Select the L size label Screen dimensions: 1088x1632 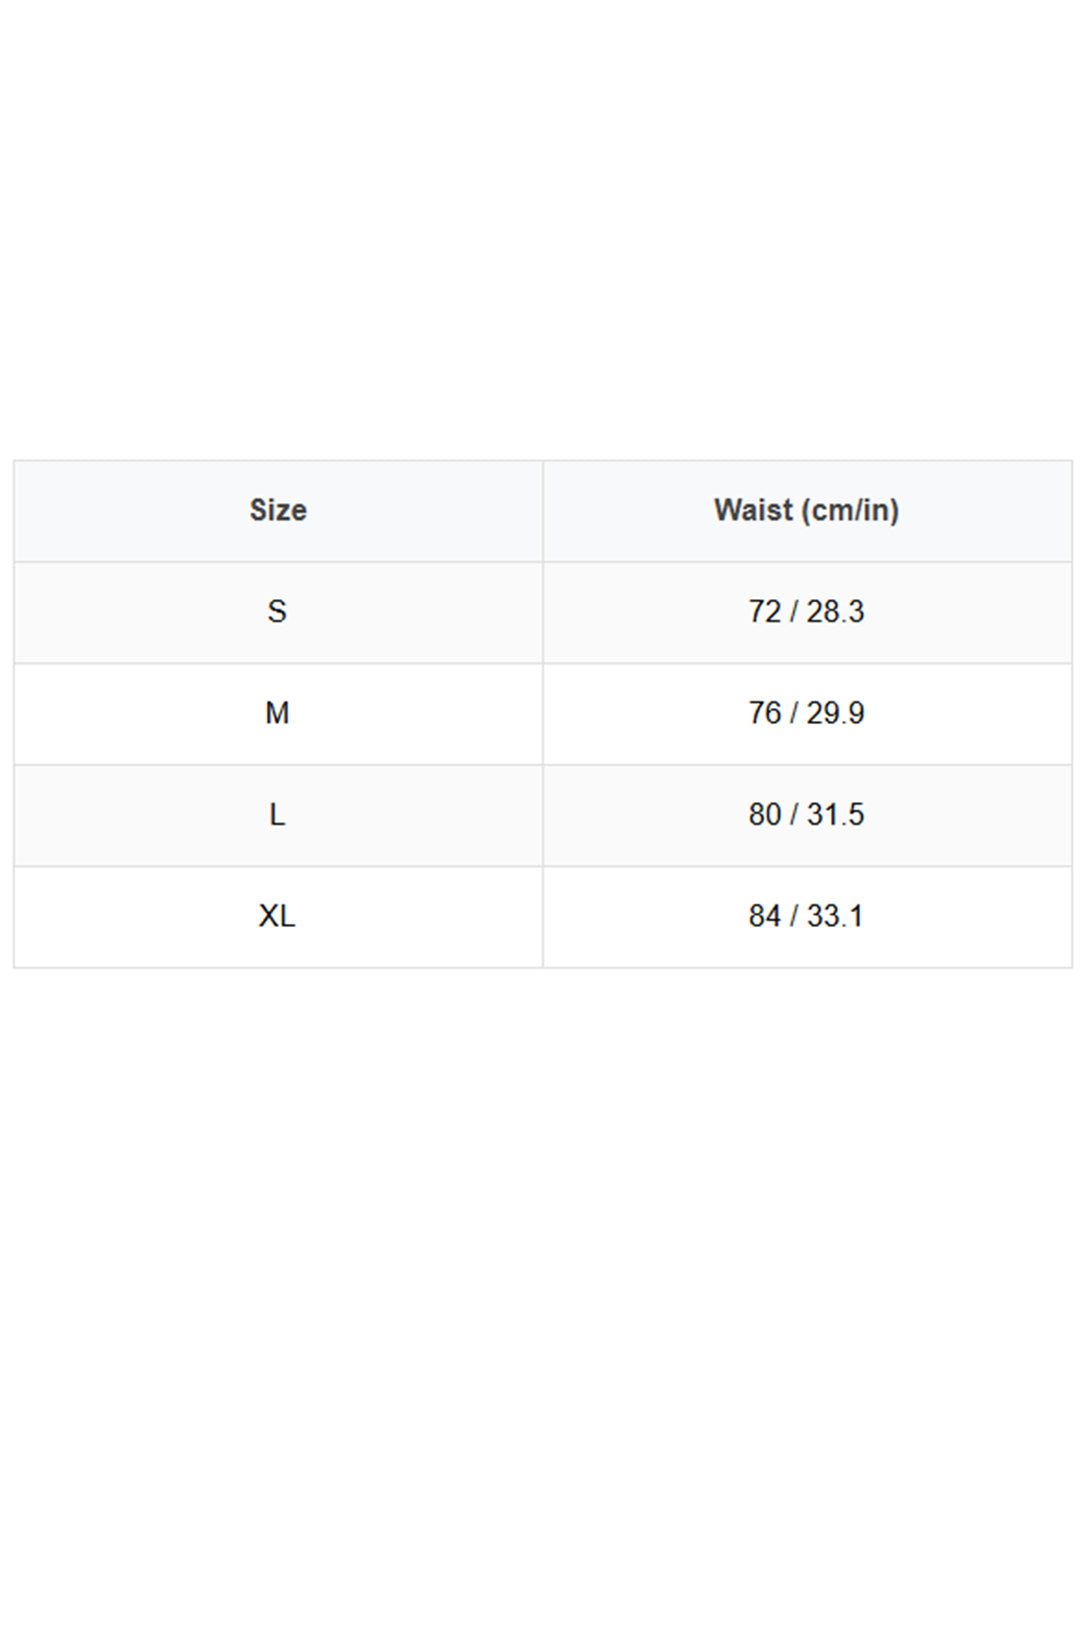(x=277, y=815)
